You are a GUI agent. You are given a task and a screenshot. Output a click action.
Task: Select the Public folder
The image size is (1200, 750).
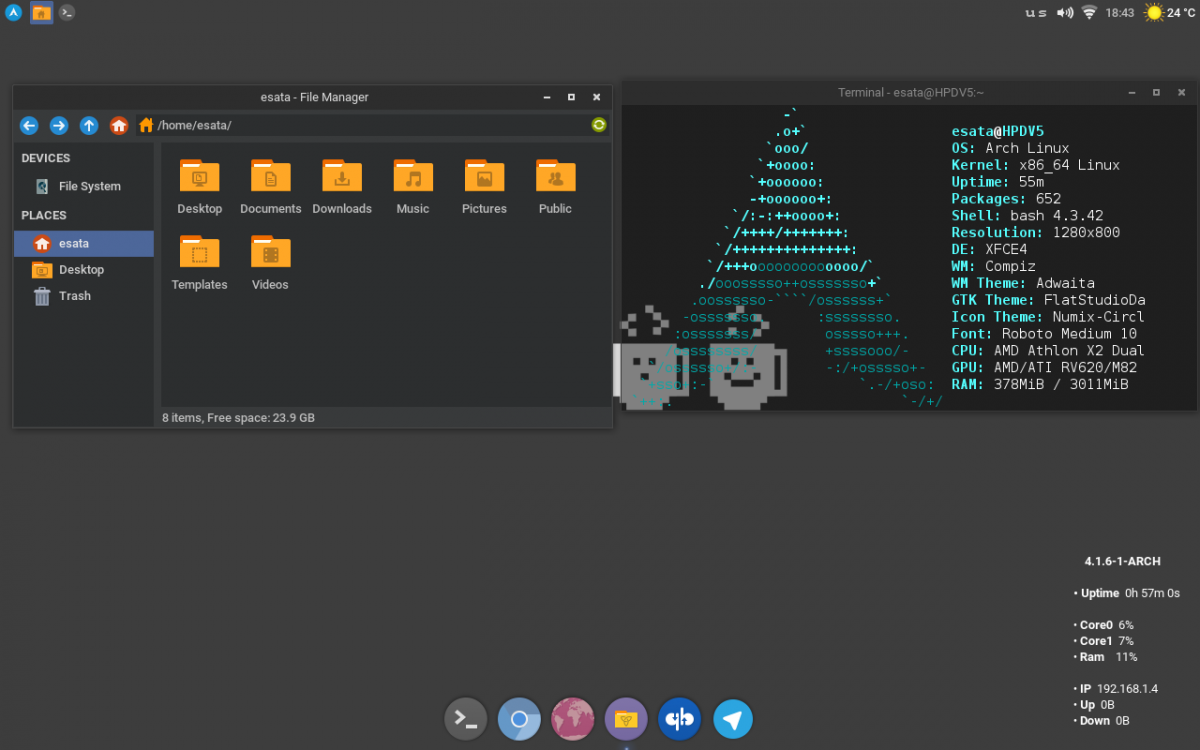pos(555,187)
